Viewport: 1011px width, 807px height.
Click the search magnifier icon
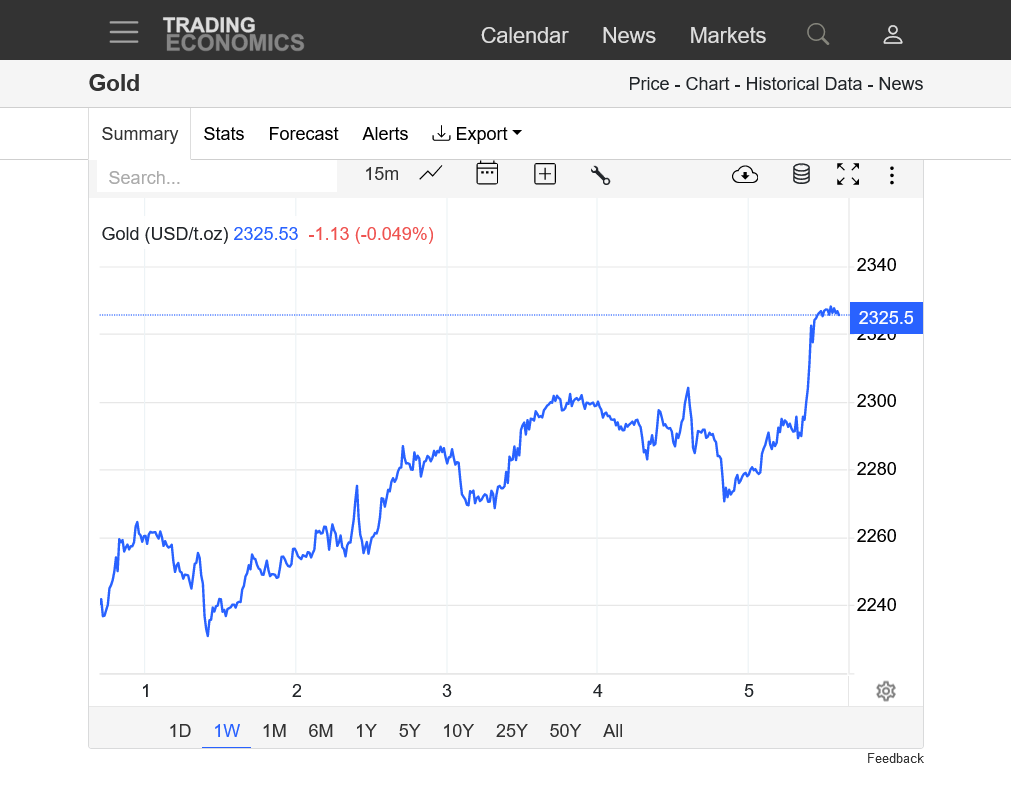pos(818,35)
